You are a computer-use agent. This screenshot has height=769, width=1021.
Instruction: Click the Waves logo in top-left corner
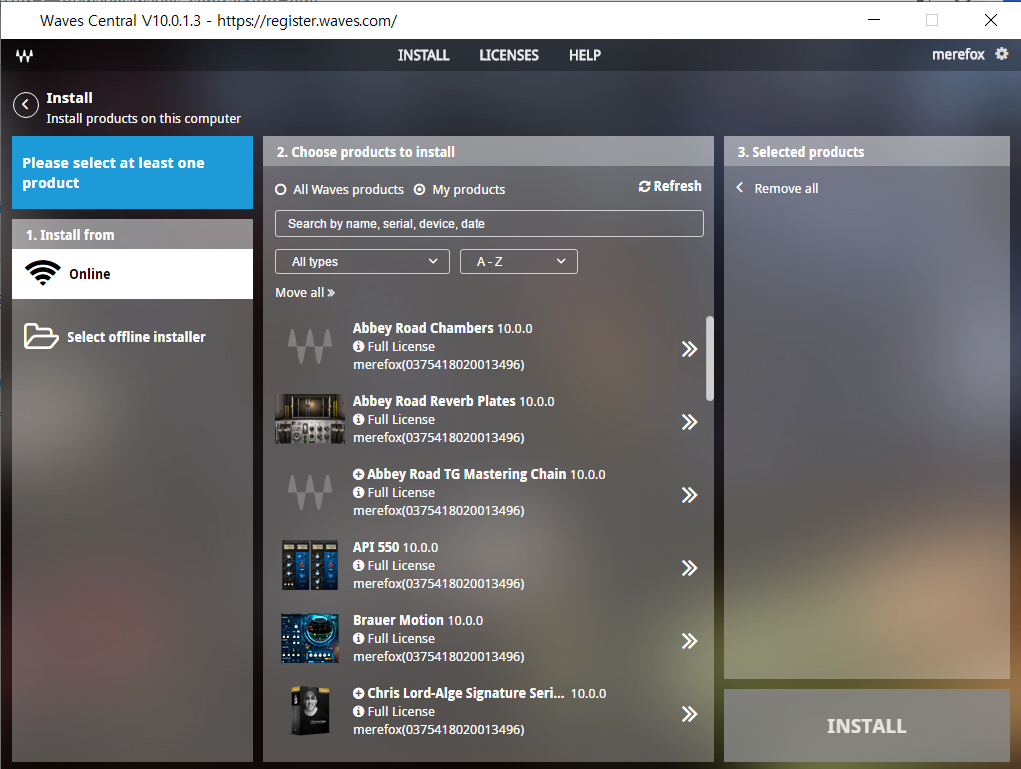(24, 56)
